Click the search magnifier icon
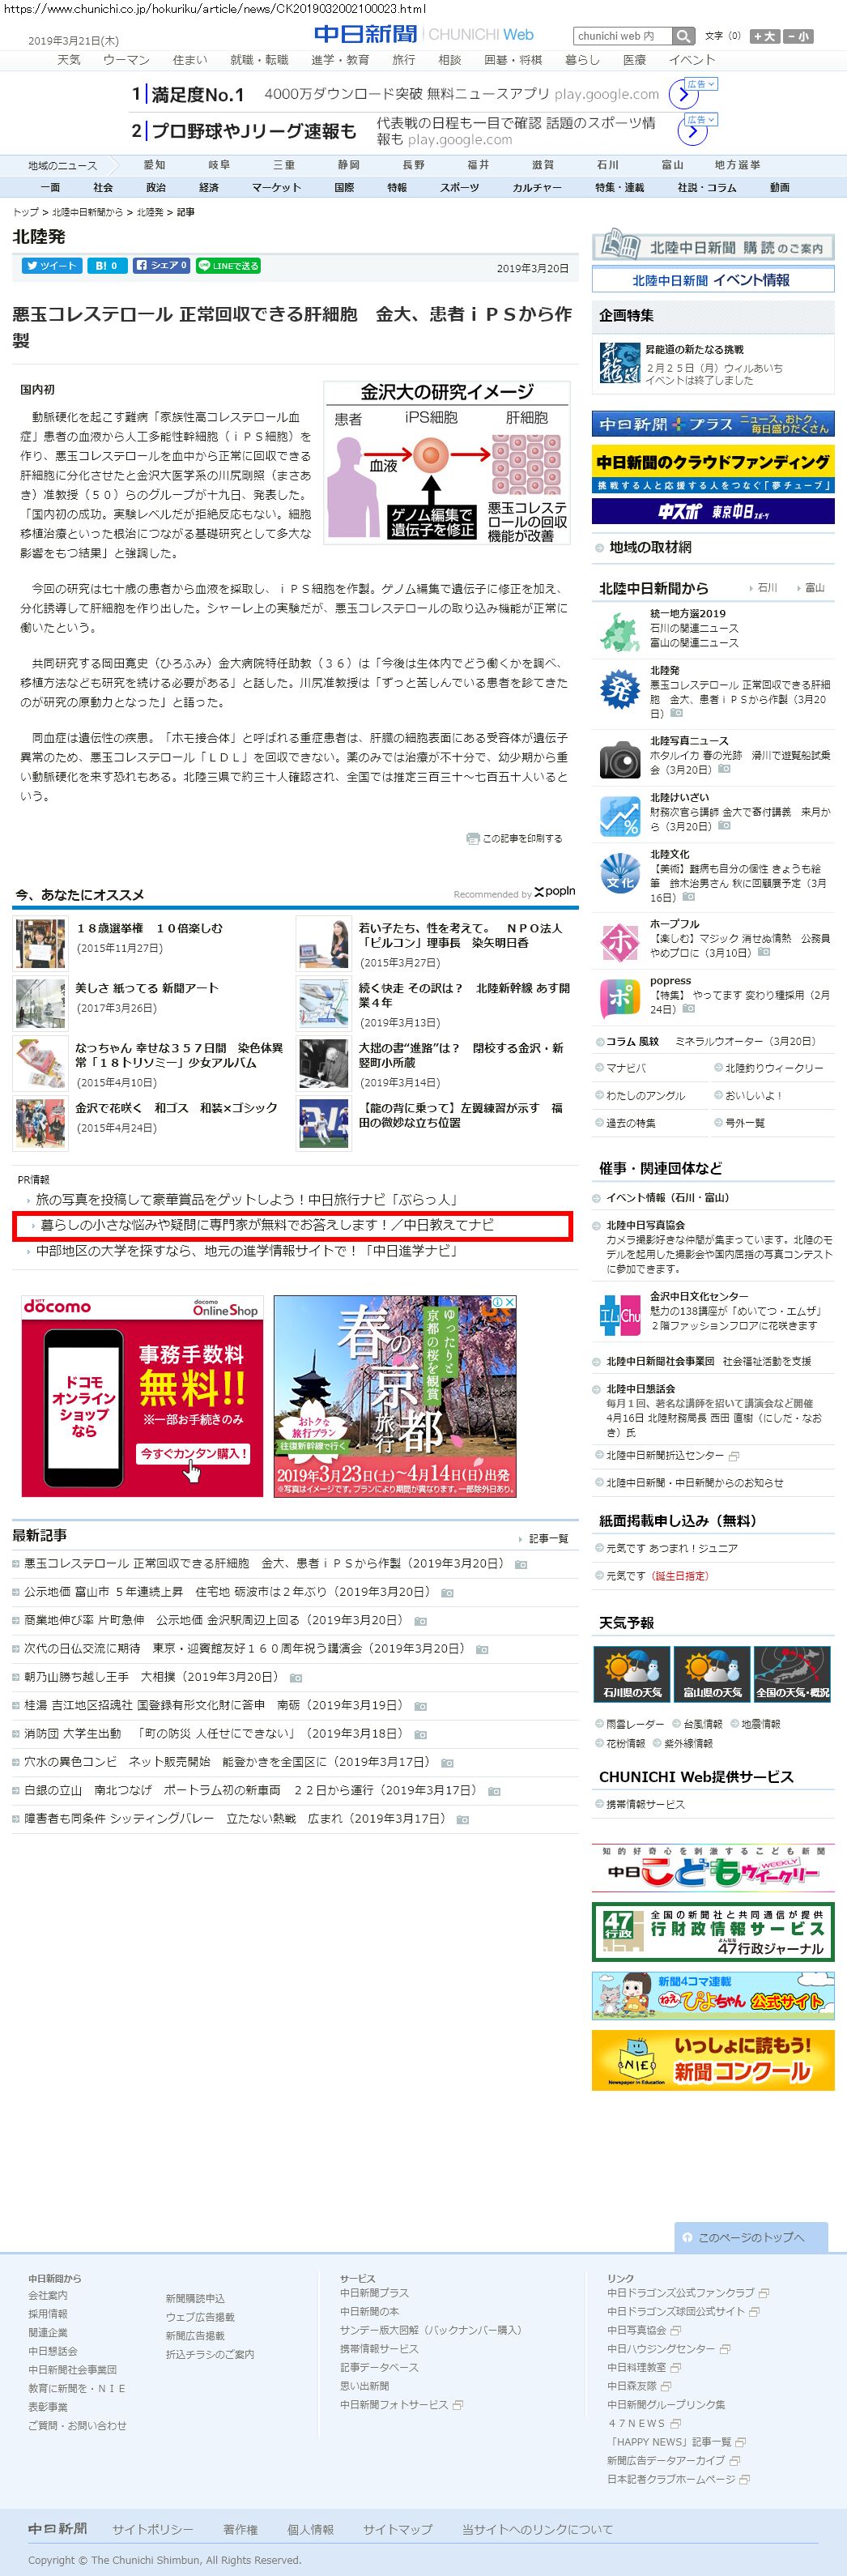847x2576 pixels. click(683, 36)
